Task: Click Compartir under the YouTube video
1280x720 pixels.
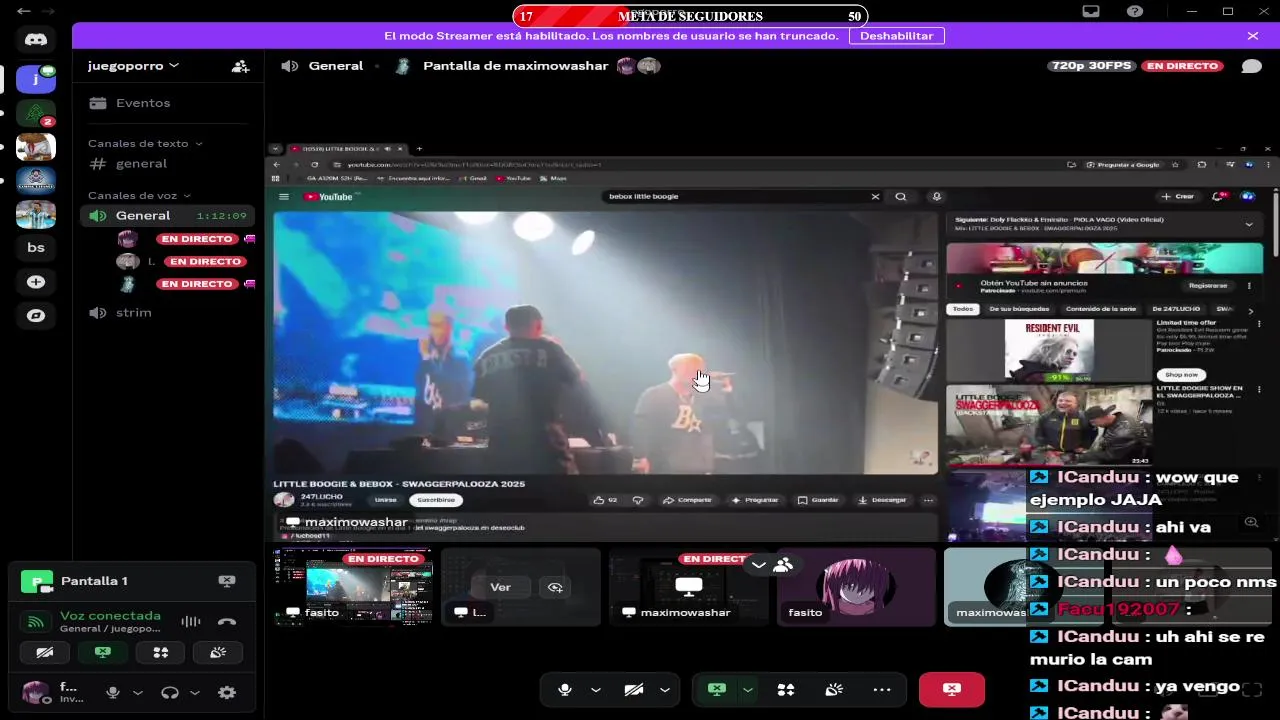Action: point(688,500)
